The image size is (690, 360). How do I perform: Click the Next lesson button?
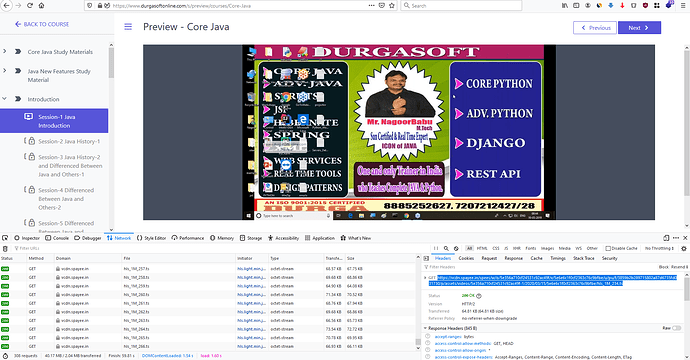click(639, 27)
